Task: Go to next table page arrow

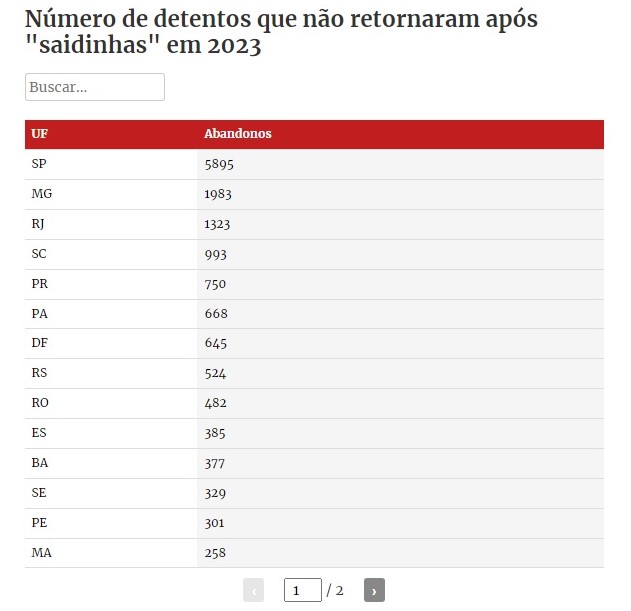Action: (374, 591)
